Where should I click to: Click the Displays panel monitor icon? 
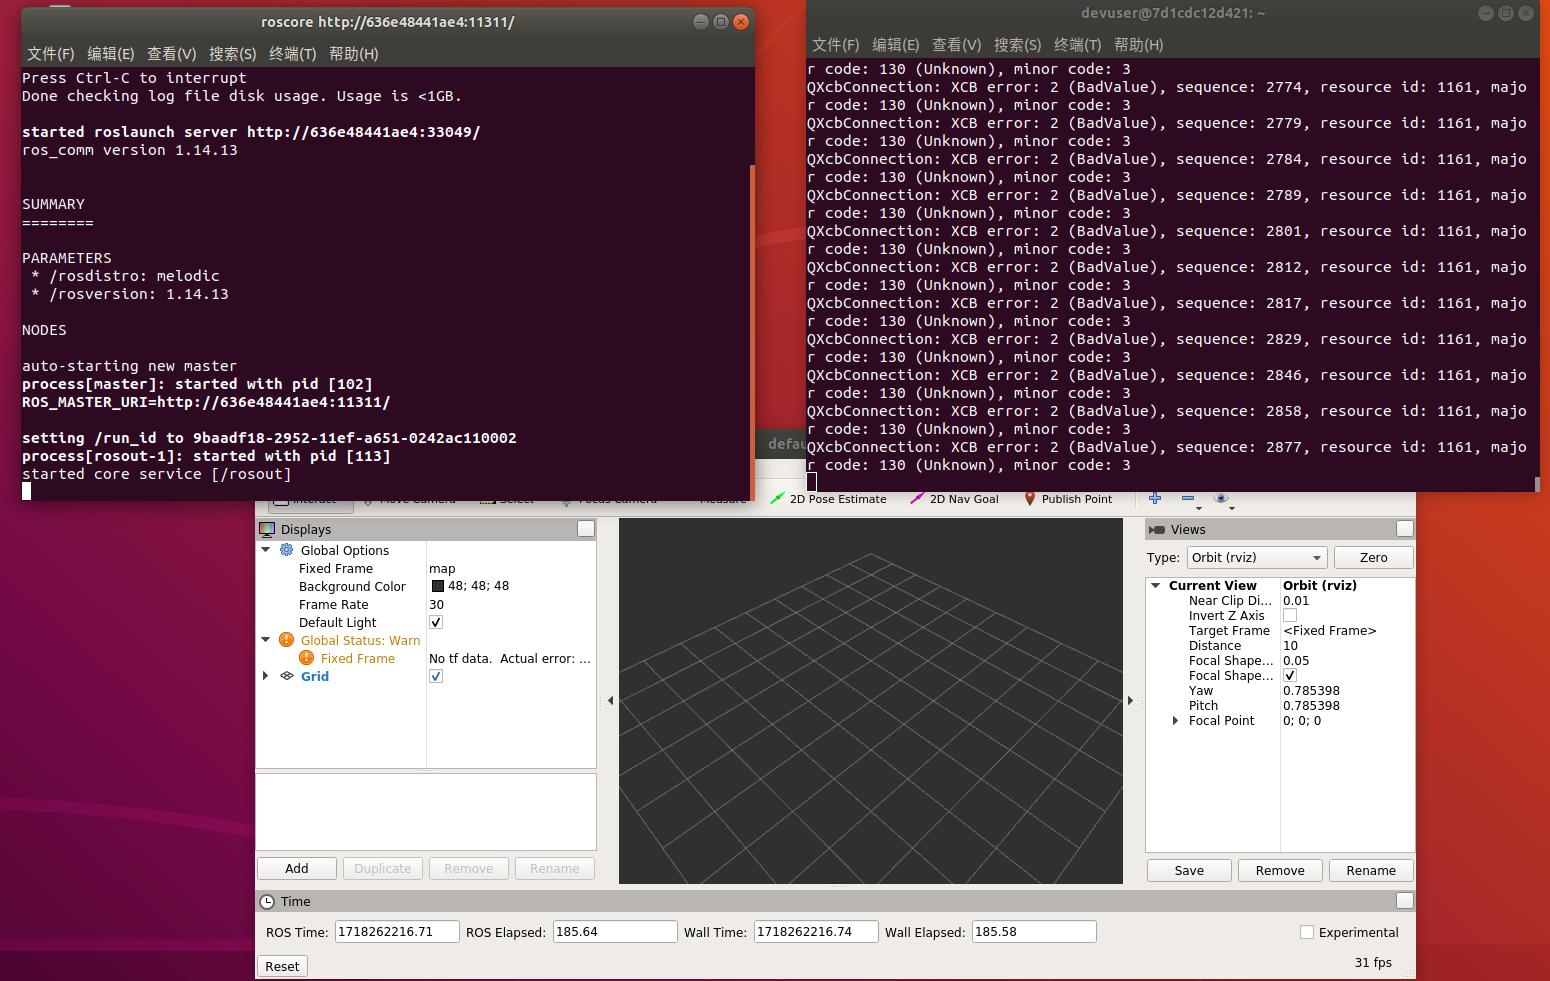(x=267, y=529)
